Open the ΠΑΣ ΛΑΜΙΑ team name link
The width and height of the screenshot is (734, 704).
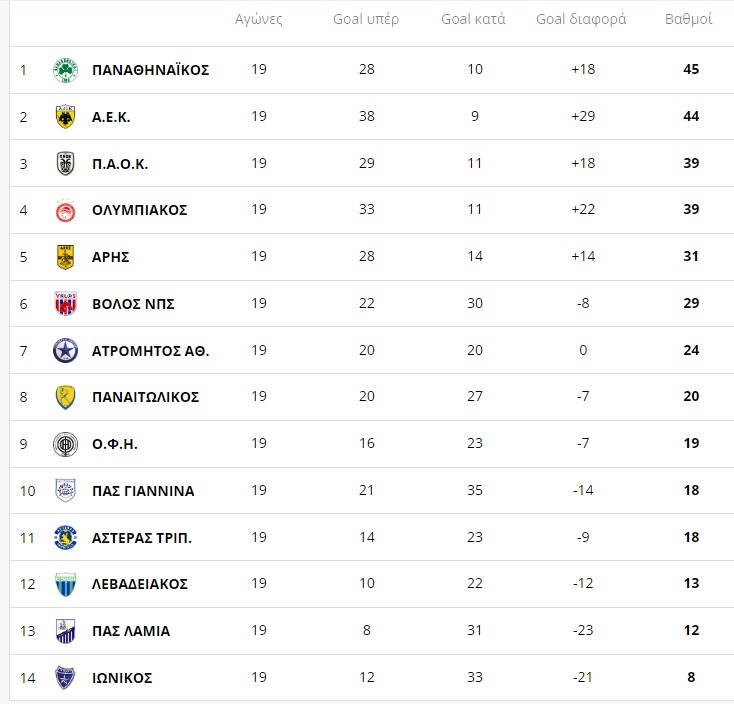(131, 631)
